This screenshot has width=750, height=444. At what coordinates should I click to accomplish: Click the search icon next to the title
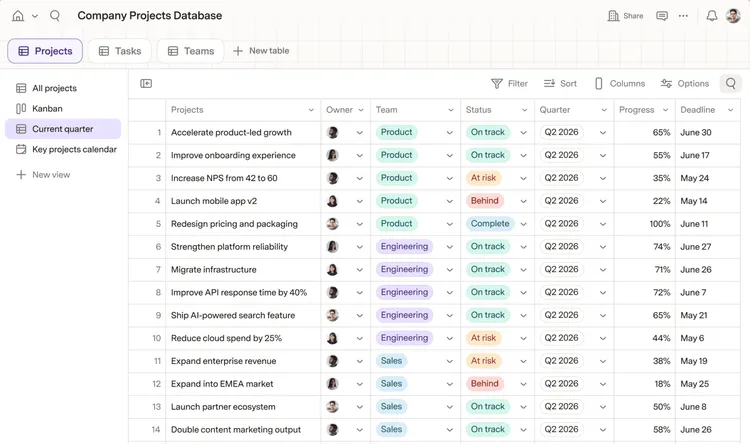[x=55, y=16]
